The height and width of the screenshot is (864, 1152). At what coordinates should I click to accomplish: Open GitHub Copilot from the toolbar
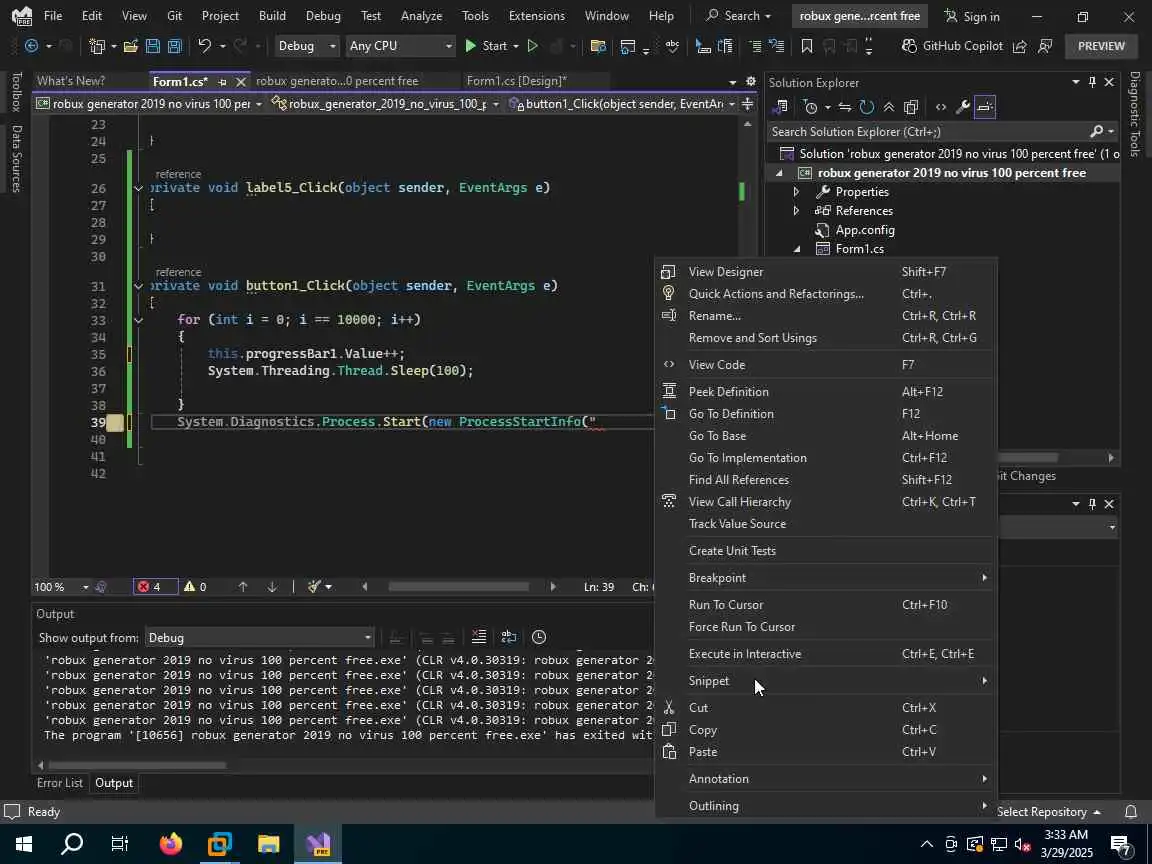pos(951,46)
